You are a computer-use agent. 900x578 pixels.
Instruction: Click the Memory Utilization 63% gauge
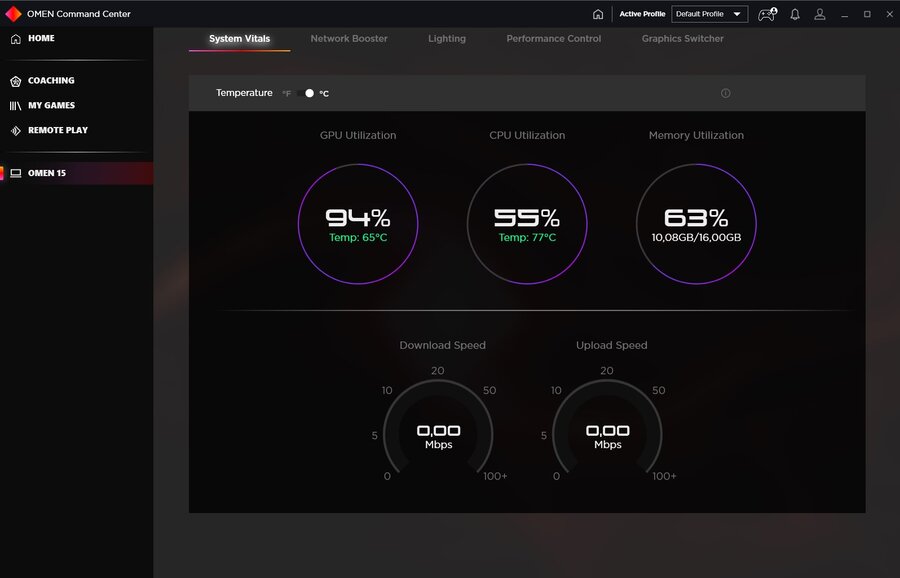[x=696, y=224]
